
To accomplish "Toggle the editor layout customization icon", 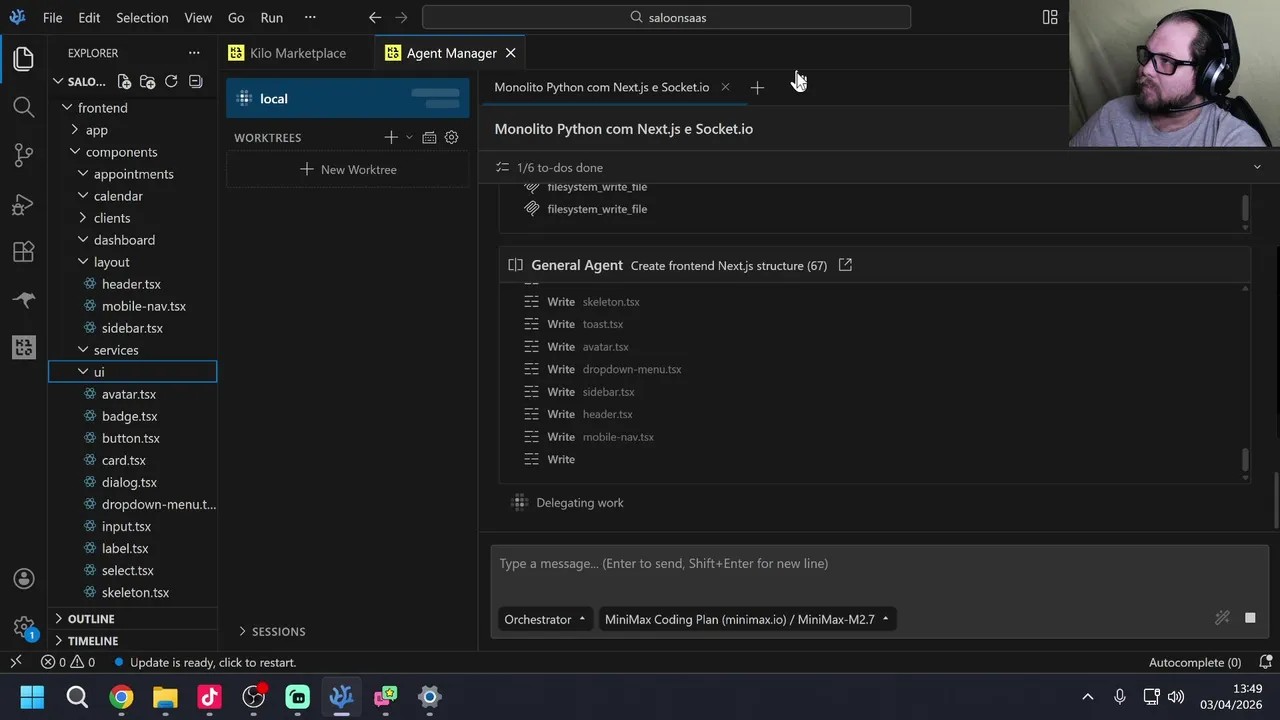I will coord(1050,17).
